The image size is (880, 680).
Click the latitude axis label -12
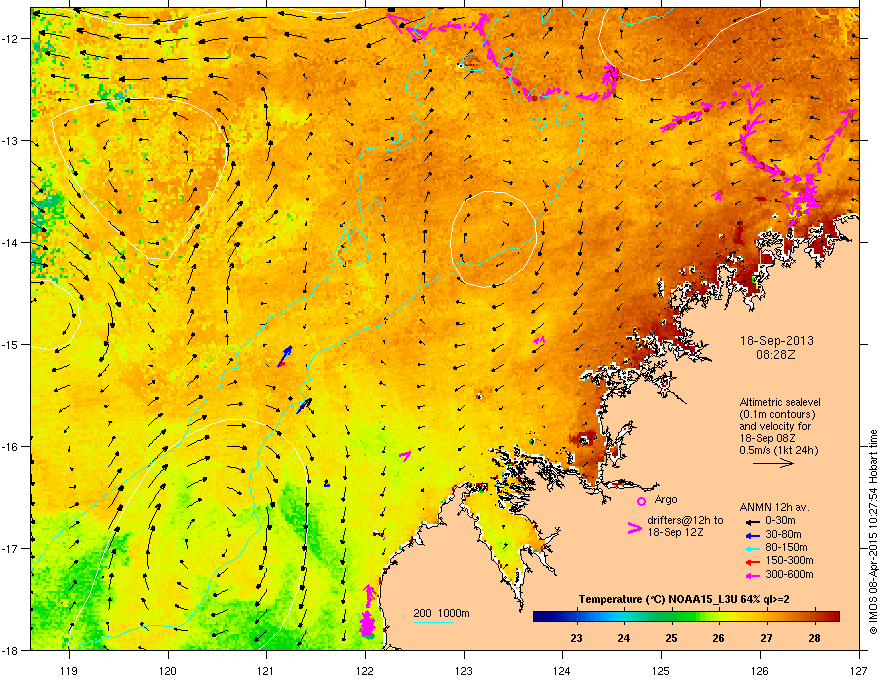point(9,39)
